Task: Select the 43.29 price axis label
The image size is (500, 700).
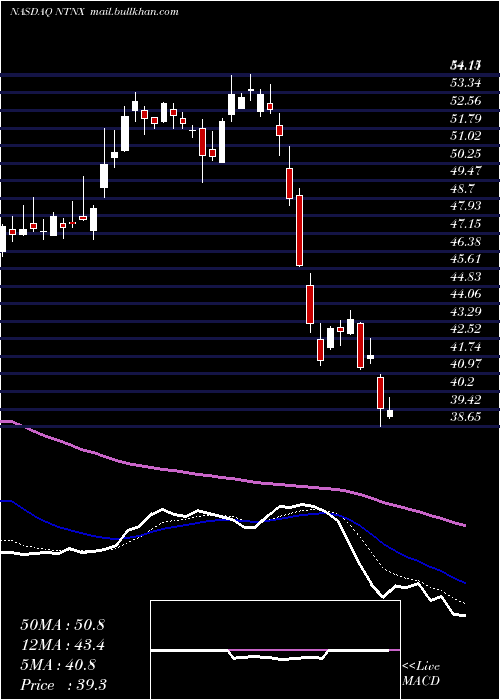Action: tap(465, 311)
